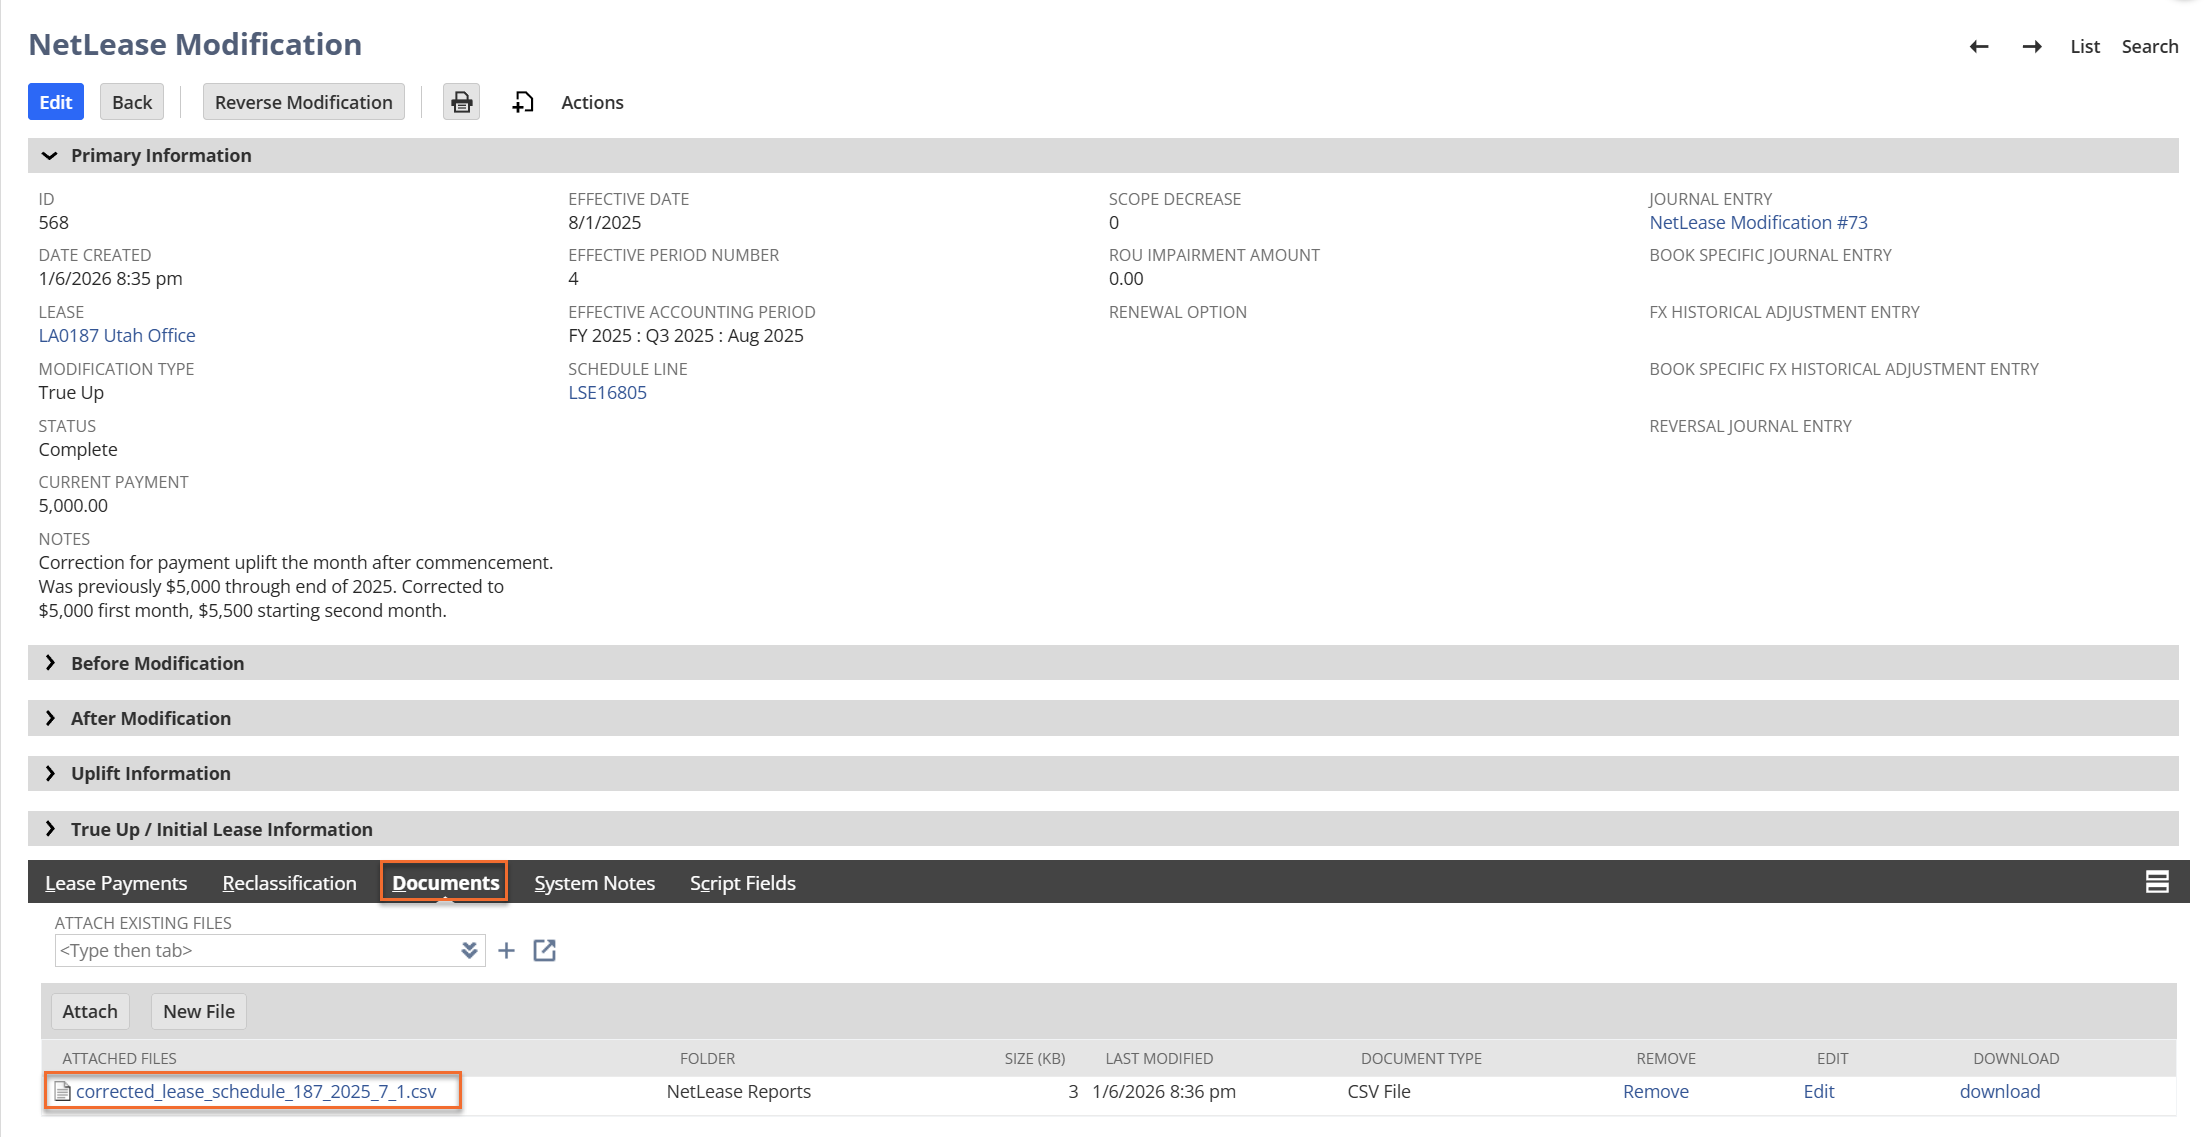Open journal entry NetLease Modification #73
The width and height of the screenshot is (2206, 1137).
tap(1758, 222)
